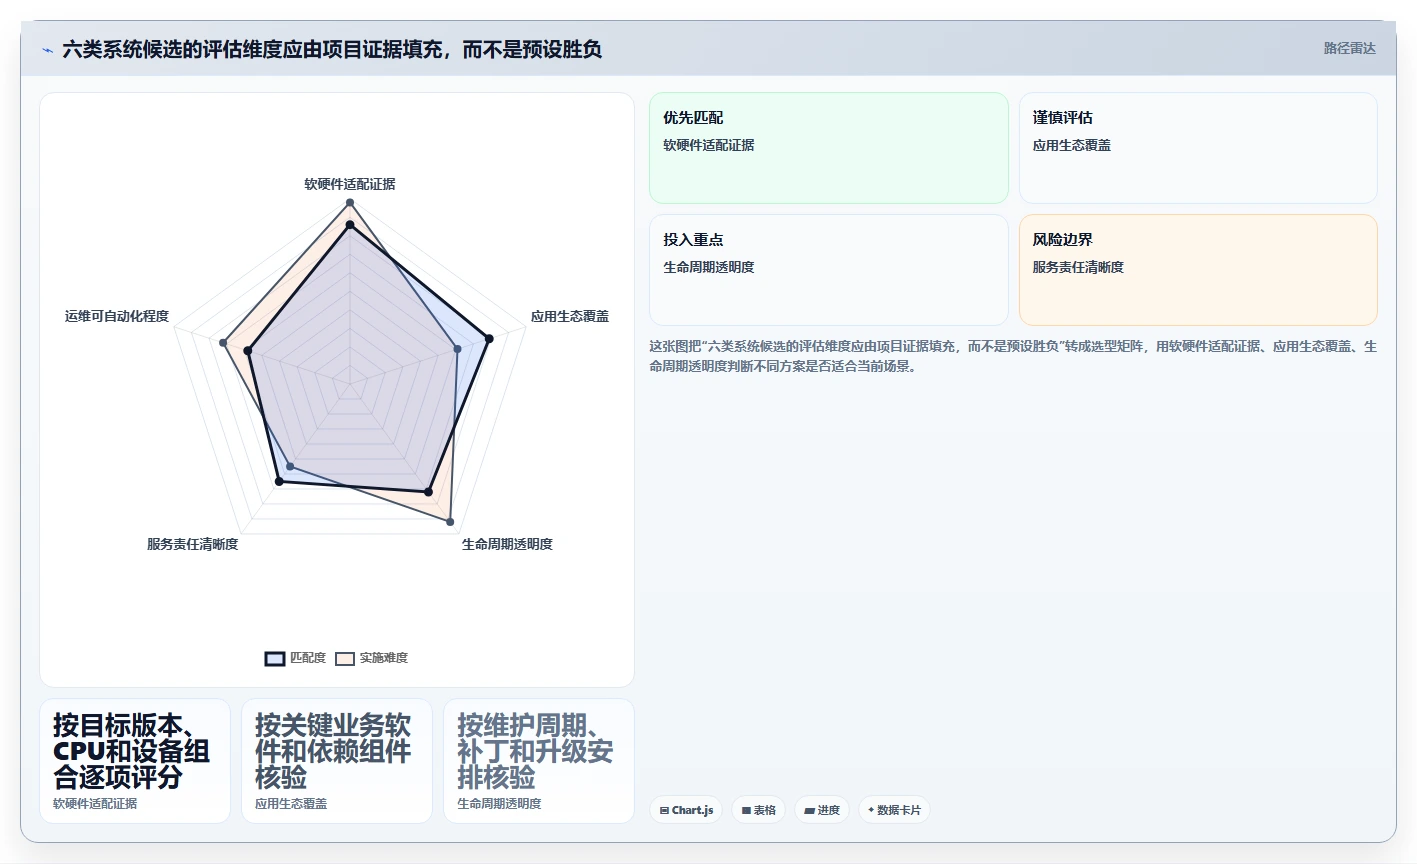Select the 表格 chip

pyautogui.click(x=759, y=810)
